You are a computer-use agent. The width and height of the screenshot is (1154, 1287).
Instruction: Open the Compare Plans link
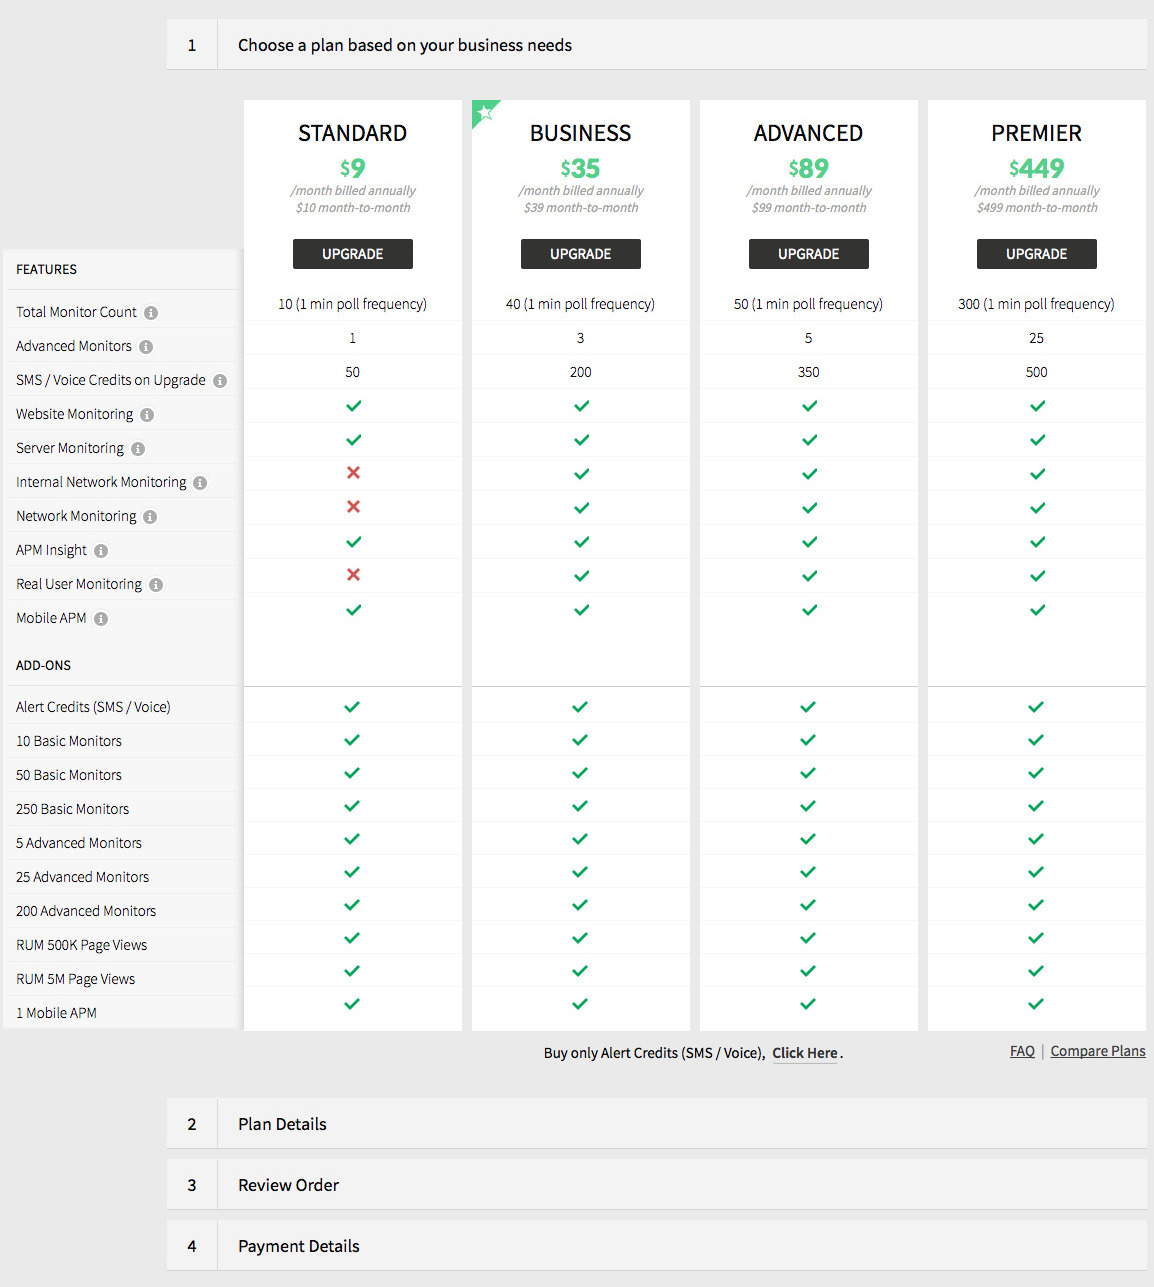[x=1097, y=1051]
